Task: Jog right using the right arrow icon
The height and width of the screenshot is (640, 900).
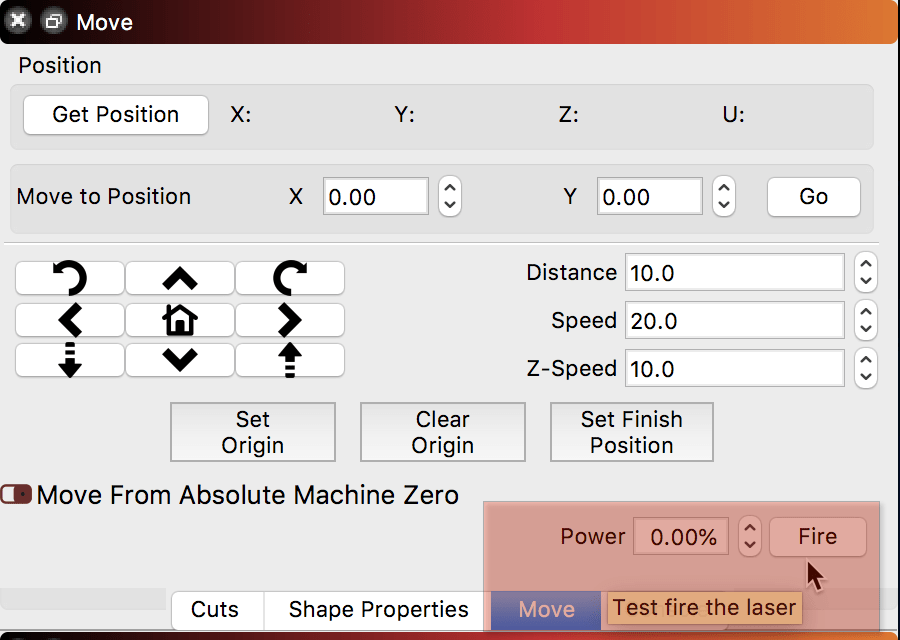Action: (290, 320)
